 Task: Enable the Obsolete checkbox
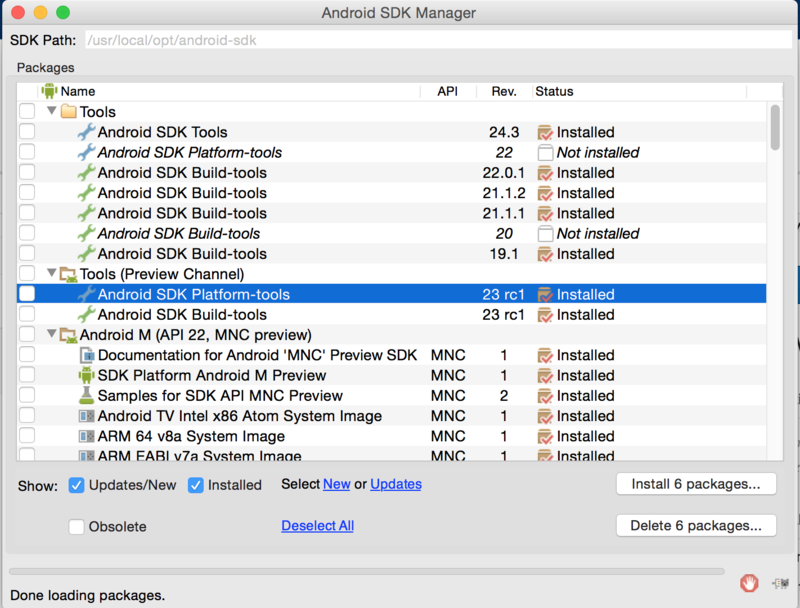coord(76,526)
